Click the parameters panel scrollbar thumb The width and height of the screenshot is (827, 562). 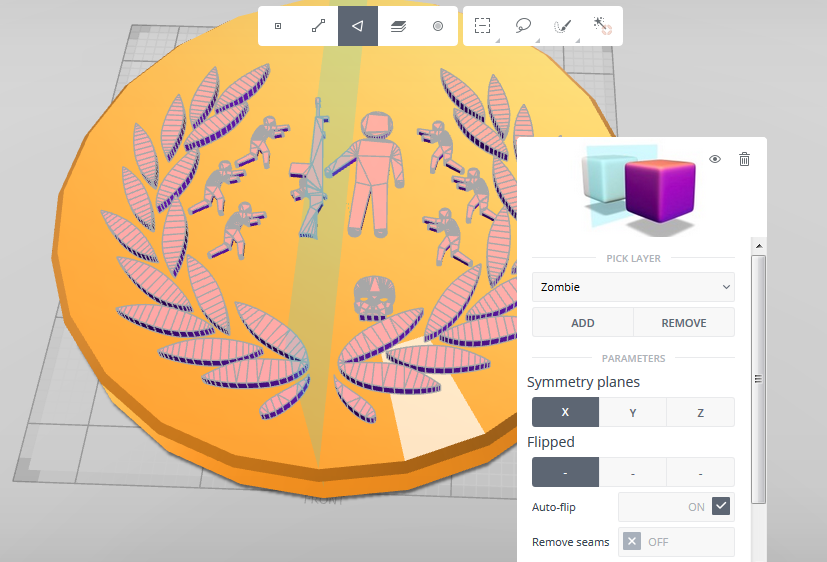[759, 380]
